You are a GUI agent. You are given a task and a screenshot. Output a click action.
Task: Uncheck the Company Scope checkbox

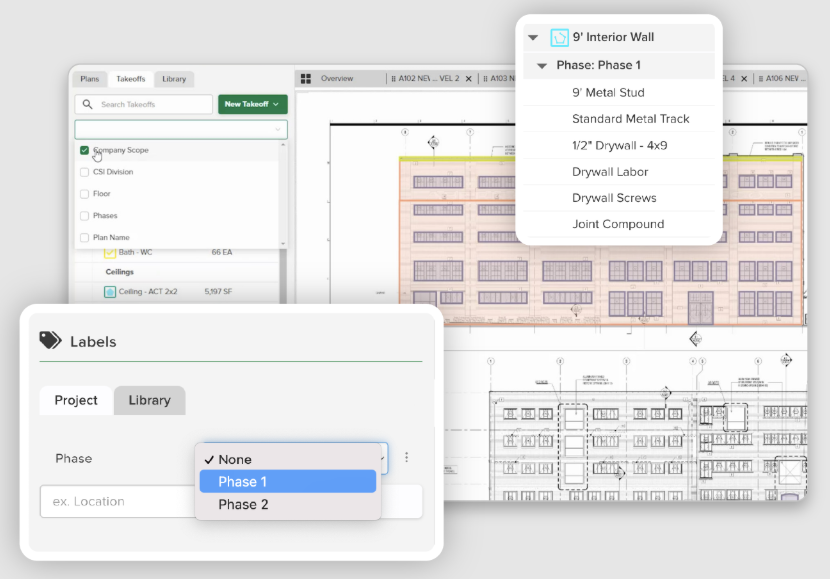point(84,150)
